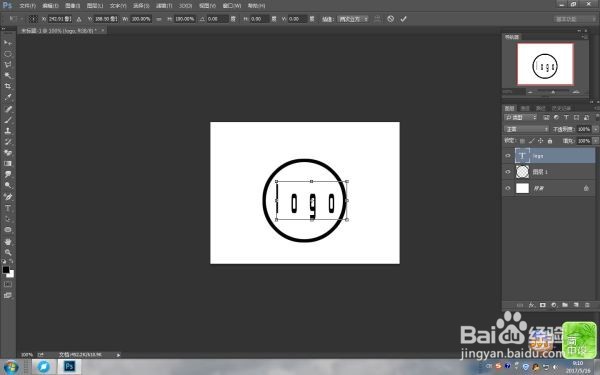Open status bar info arrow menu
The height and width of the screenshot is (375, 600).
click(118, 355)
